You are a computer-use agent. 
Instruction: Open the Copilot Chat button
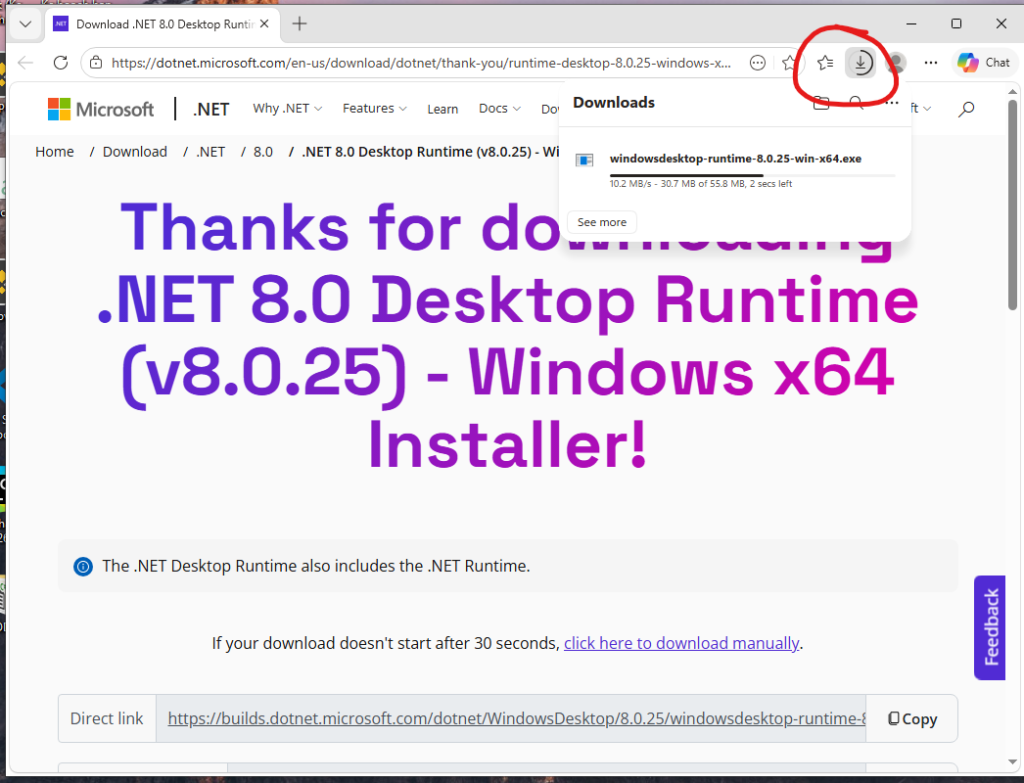(984, 62)
